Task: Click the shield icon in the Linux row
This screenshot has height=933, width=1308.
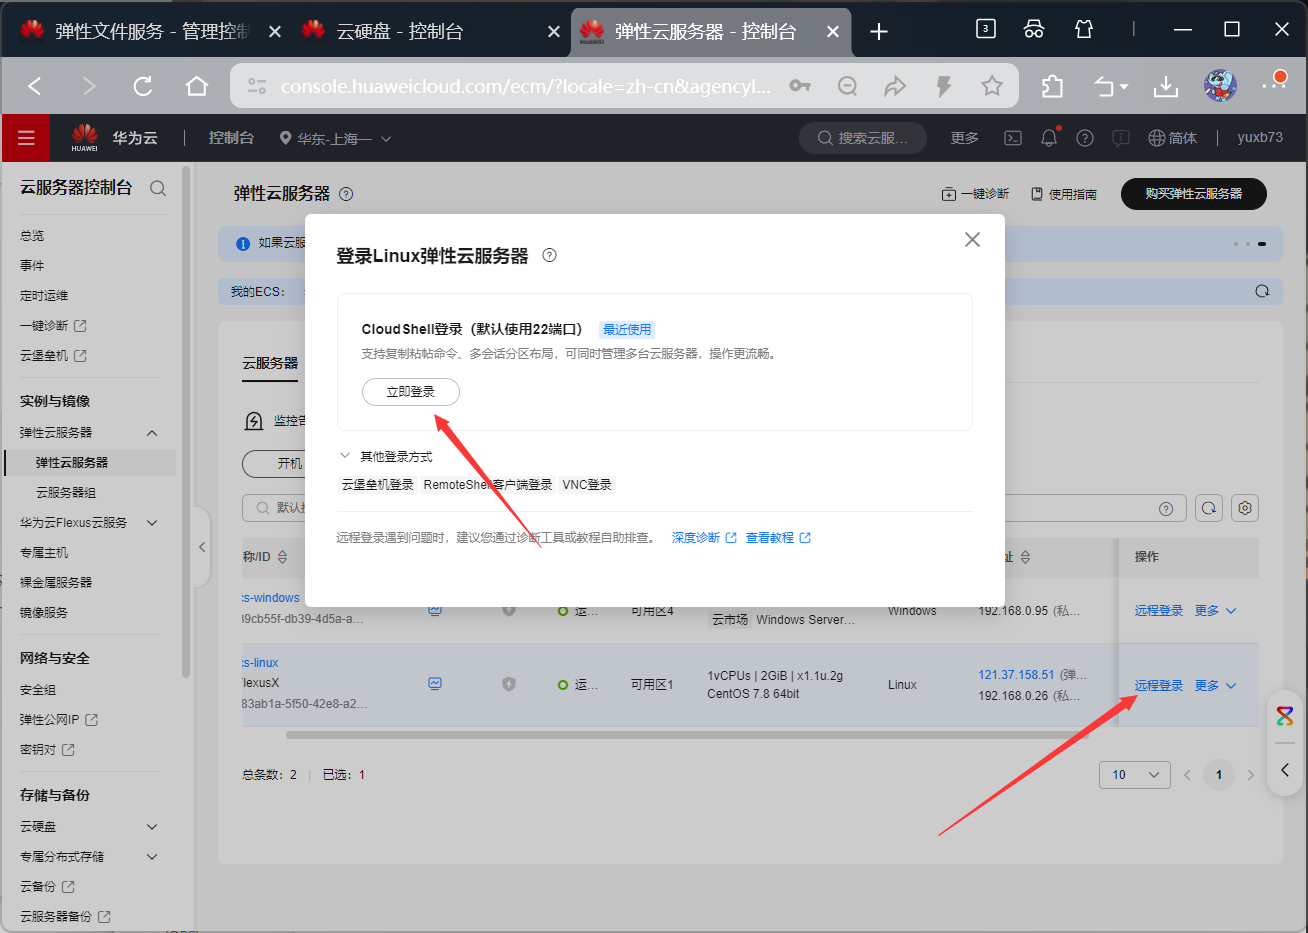Action: tap(509, 684)
